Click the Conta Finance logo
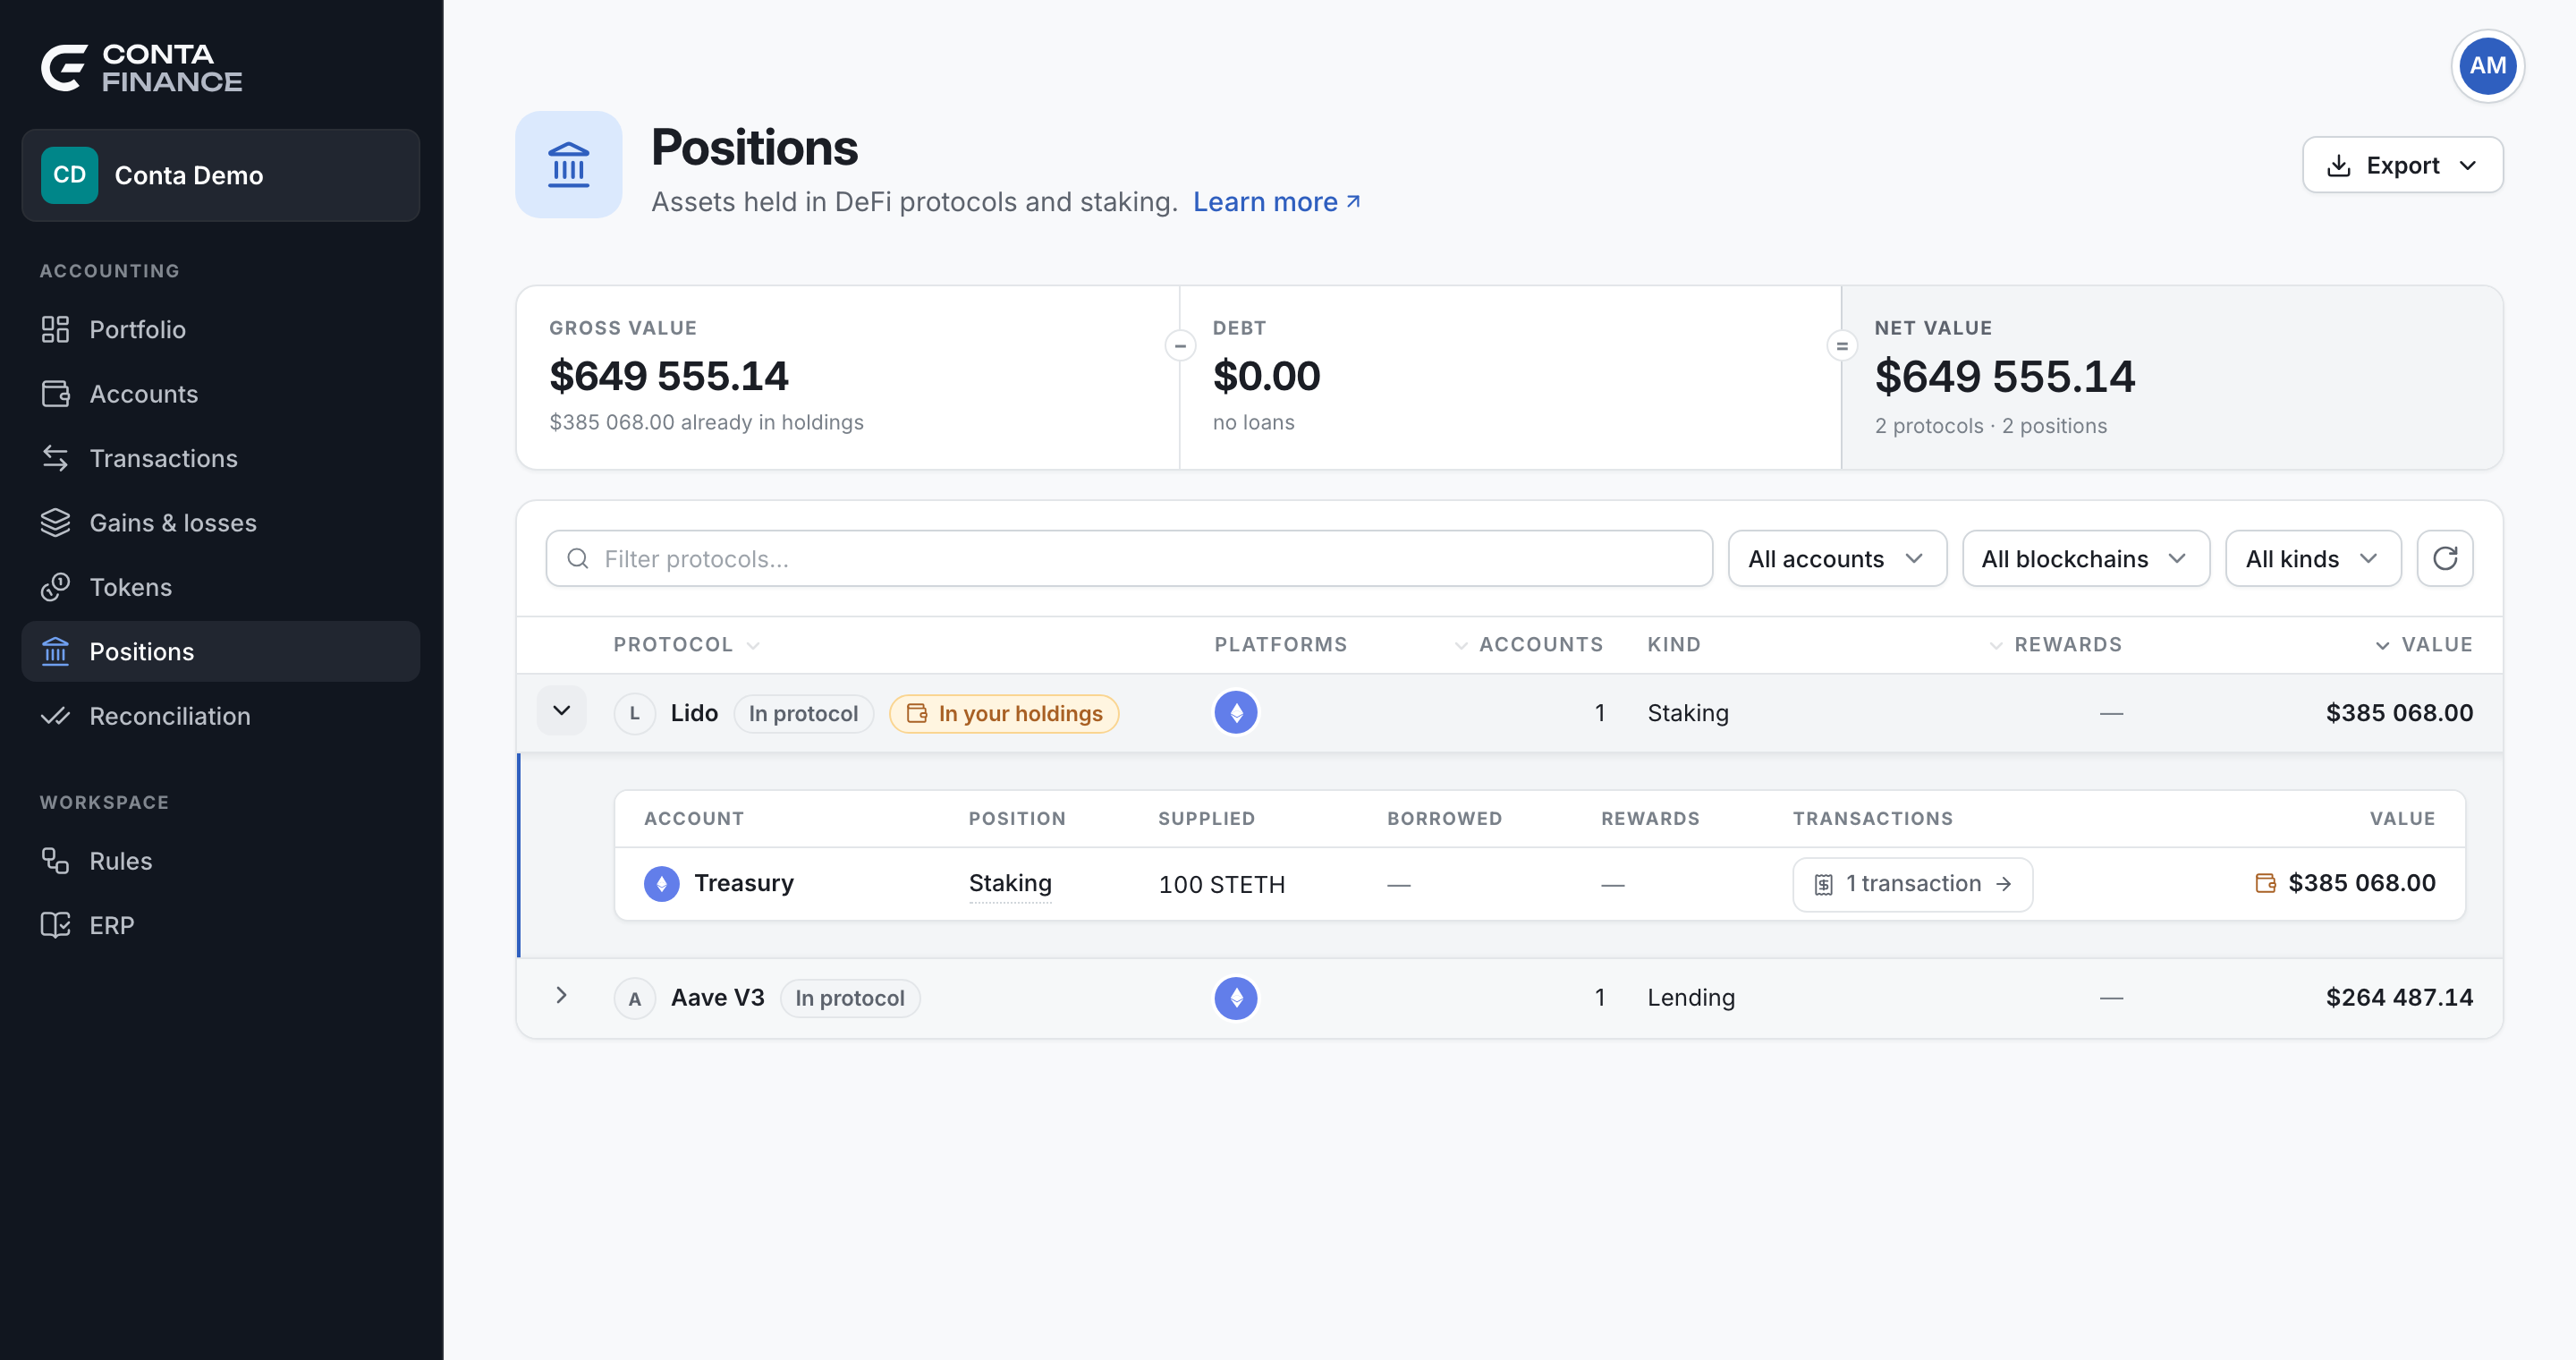The image size is (2576, 1360). [141, 68]
